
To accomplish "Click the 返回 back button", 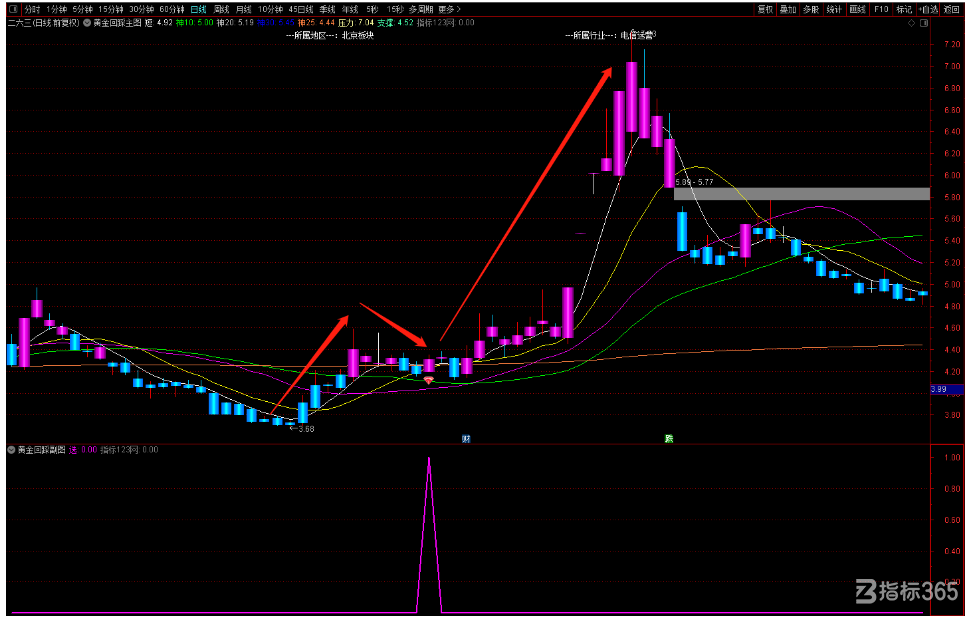I will click(951, 9).
